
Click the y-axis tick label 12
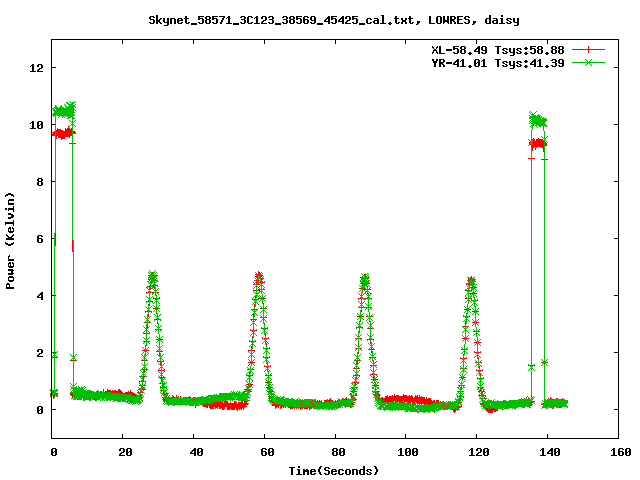pos(36,68)
